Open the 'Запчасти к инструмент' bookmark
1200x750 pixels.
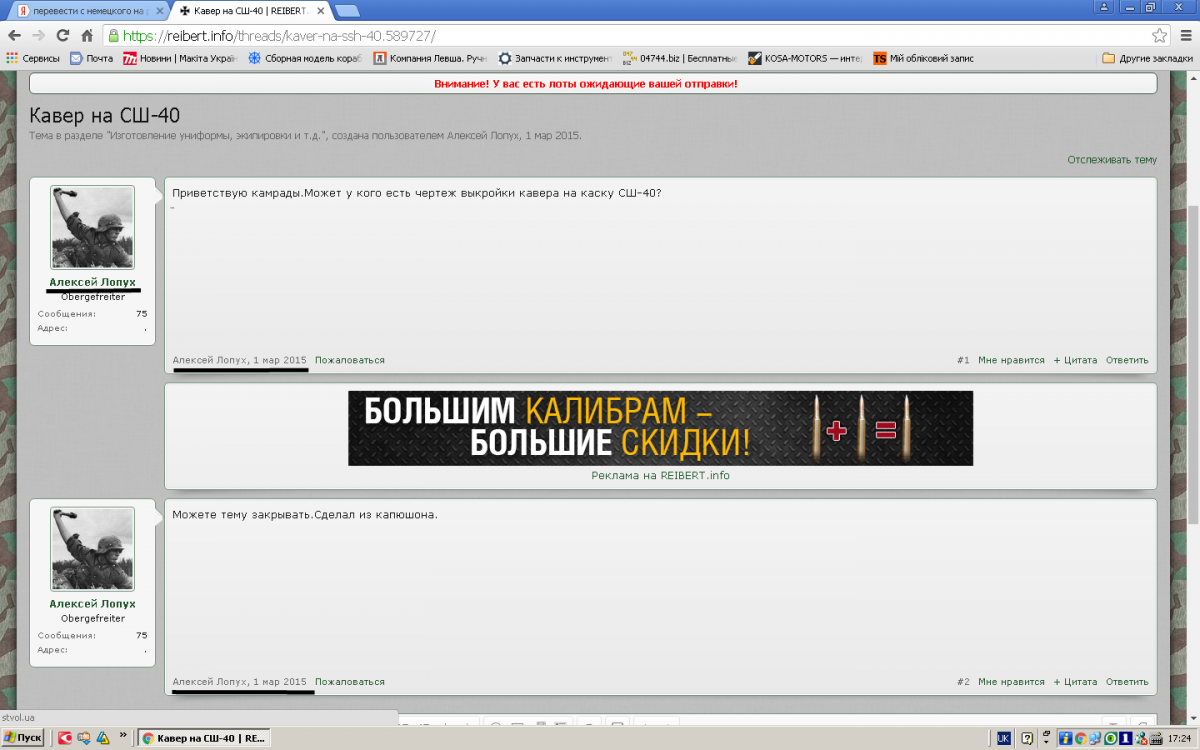click(x=555, y=58)
